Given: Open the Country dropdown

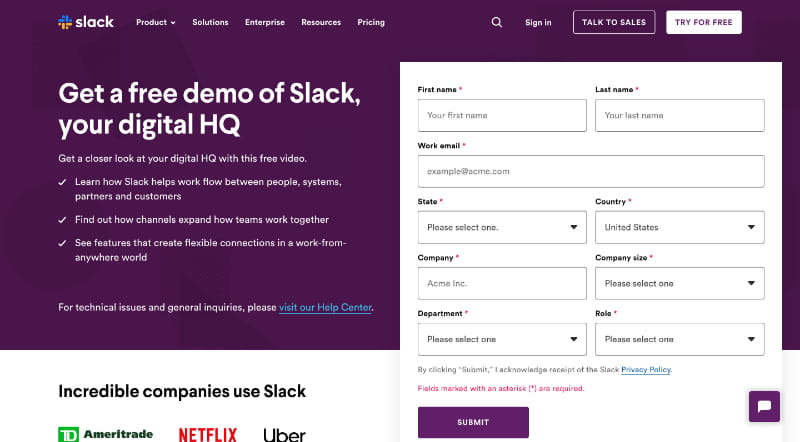Looking at the screenshot, I should [679, 227].
